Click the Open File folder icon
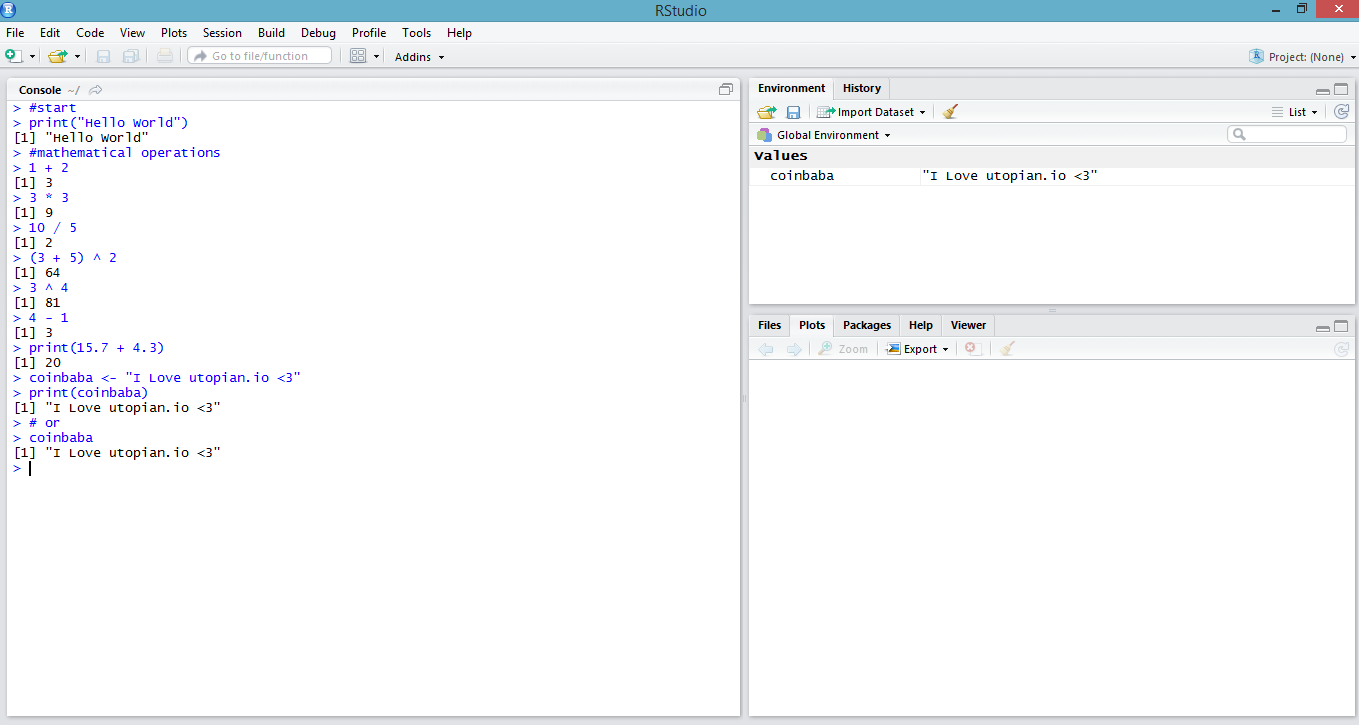This screenshot has height=725, width=1359. point(57,56)
